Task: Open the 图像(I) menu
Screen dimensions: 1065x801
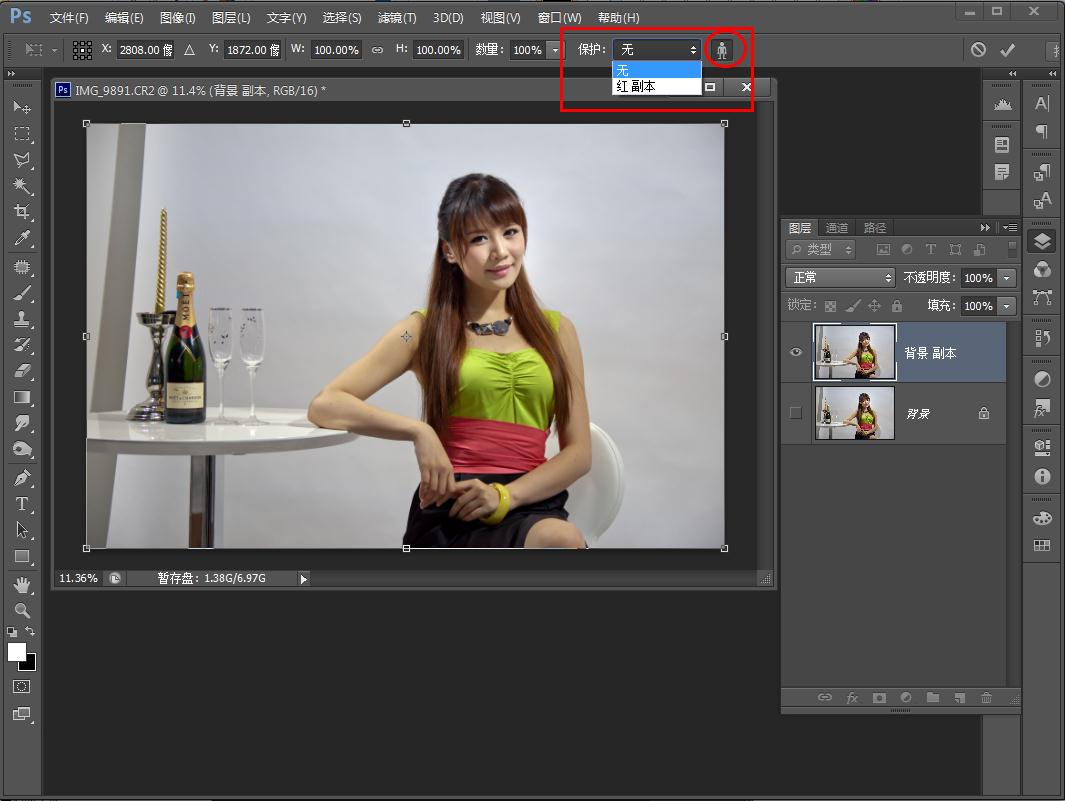Action: 178,18
